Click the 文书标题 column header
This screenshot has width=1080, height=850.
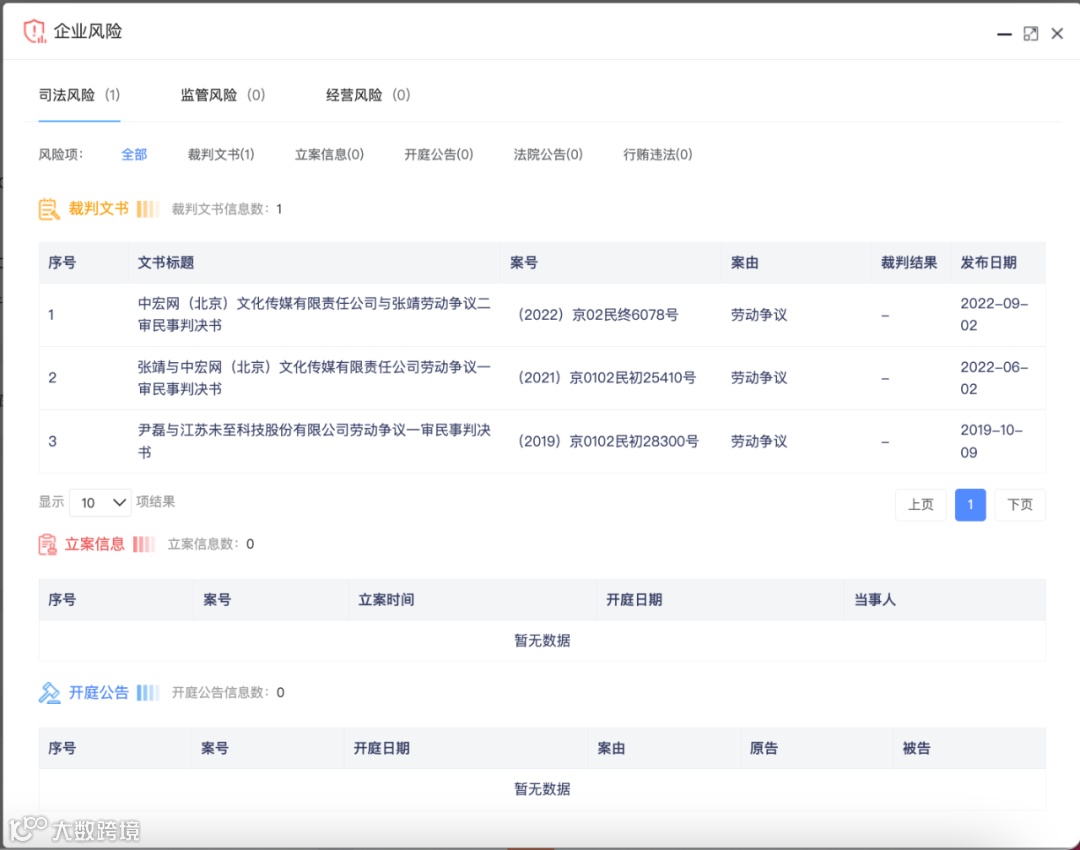[x=166, y=262]
